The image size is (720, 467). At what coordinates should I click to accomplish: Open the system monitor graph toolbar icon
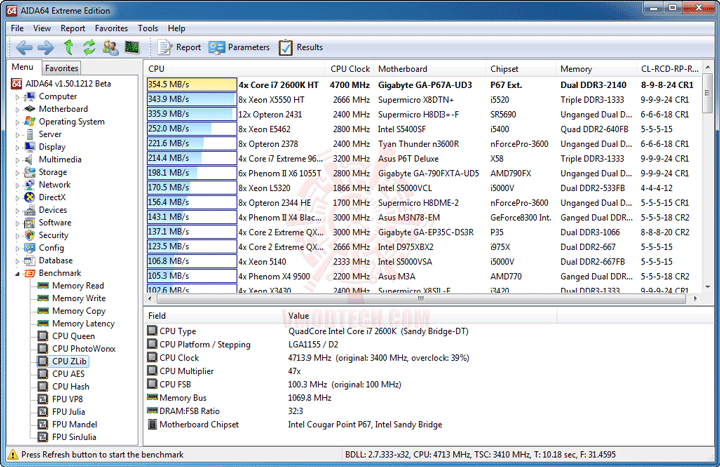point(131,47)
